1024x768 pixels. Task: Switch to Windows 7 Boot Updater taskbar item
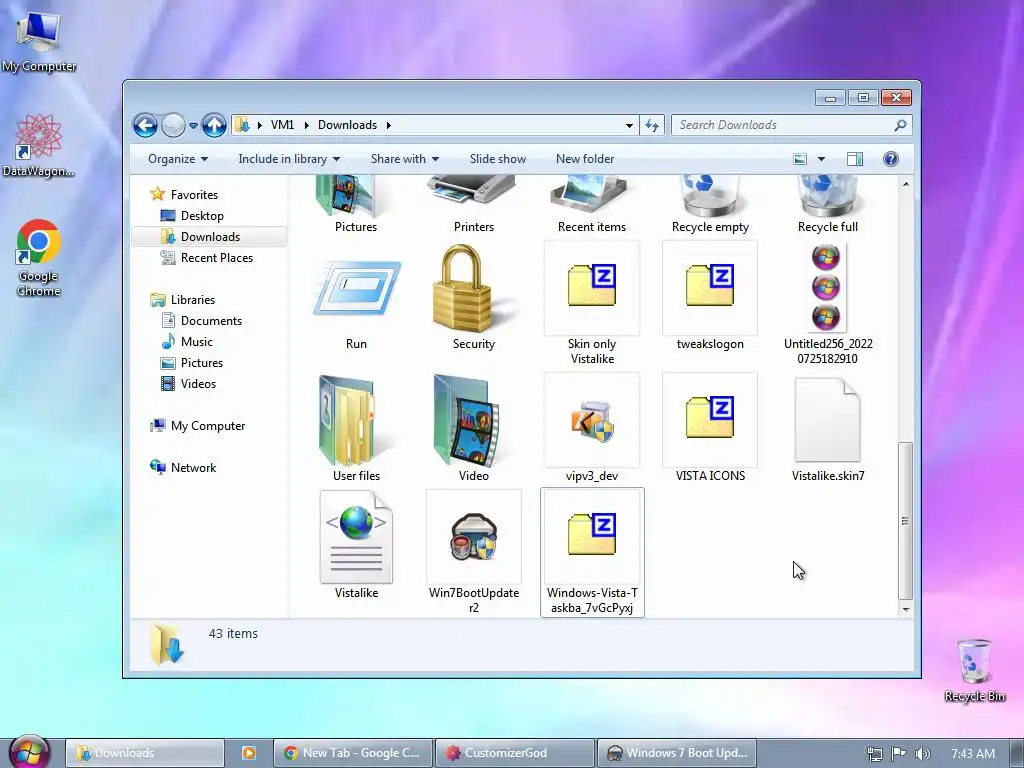[677, 753]
